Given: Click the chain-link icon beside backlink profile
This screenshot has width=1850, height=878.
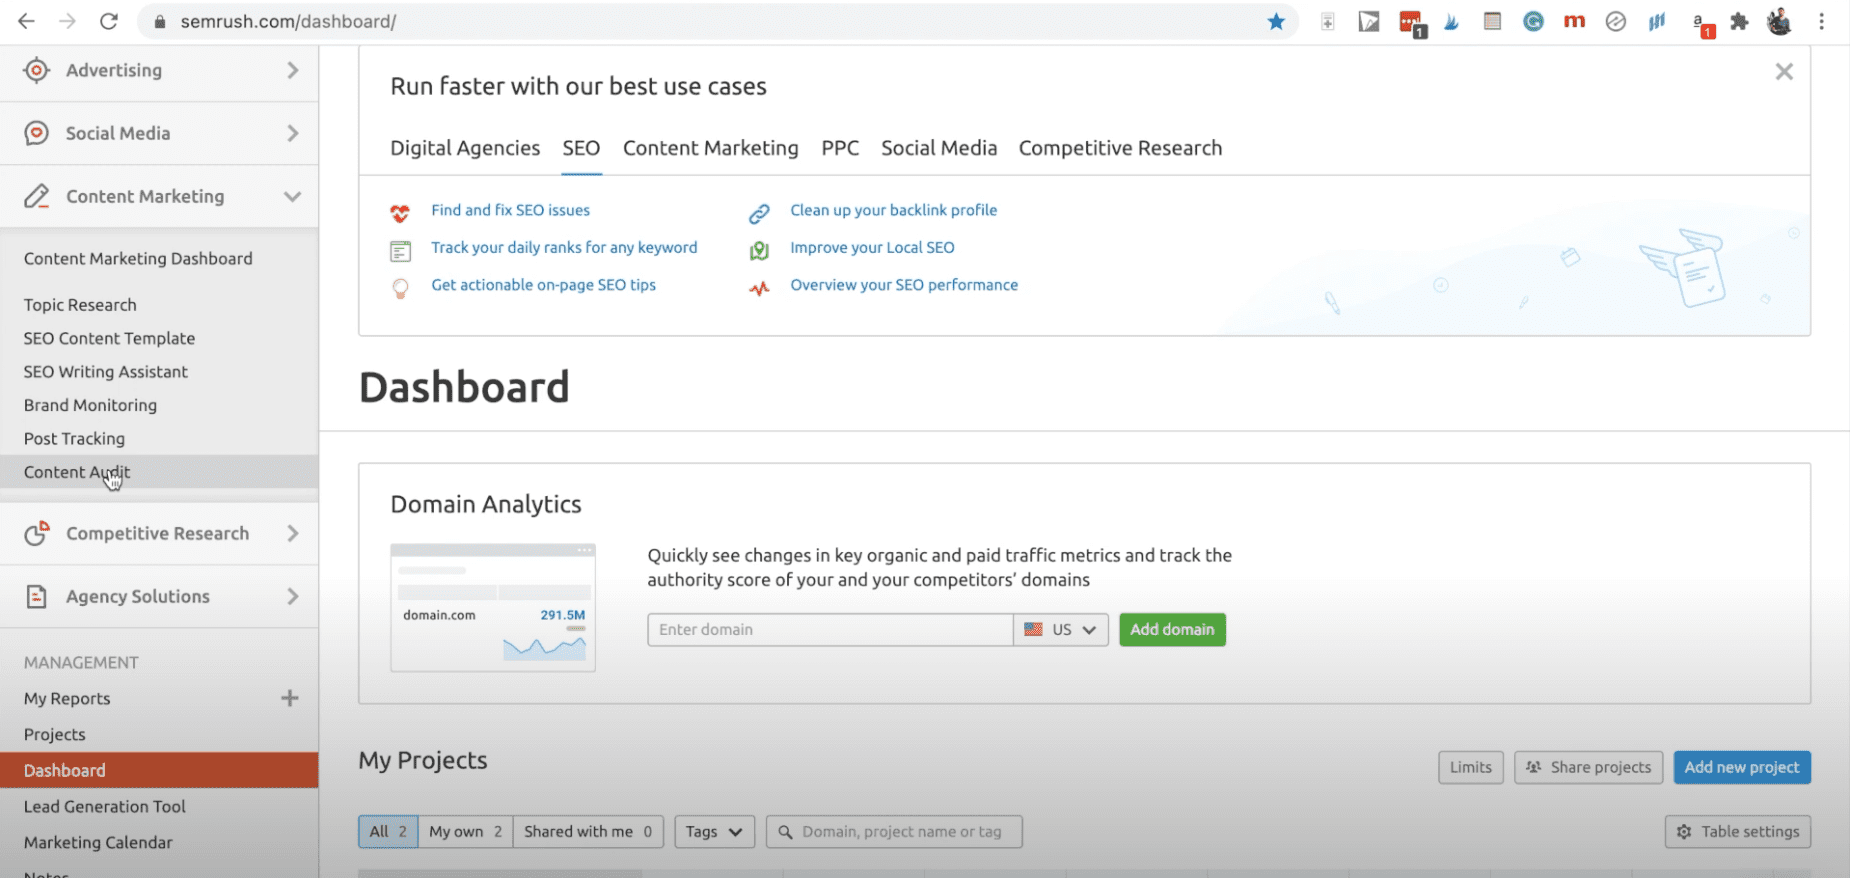Looking at the screenshot, I should [x=759, y=213].
